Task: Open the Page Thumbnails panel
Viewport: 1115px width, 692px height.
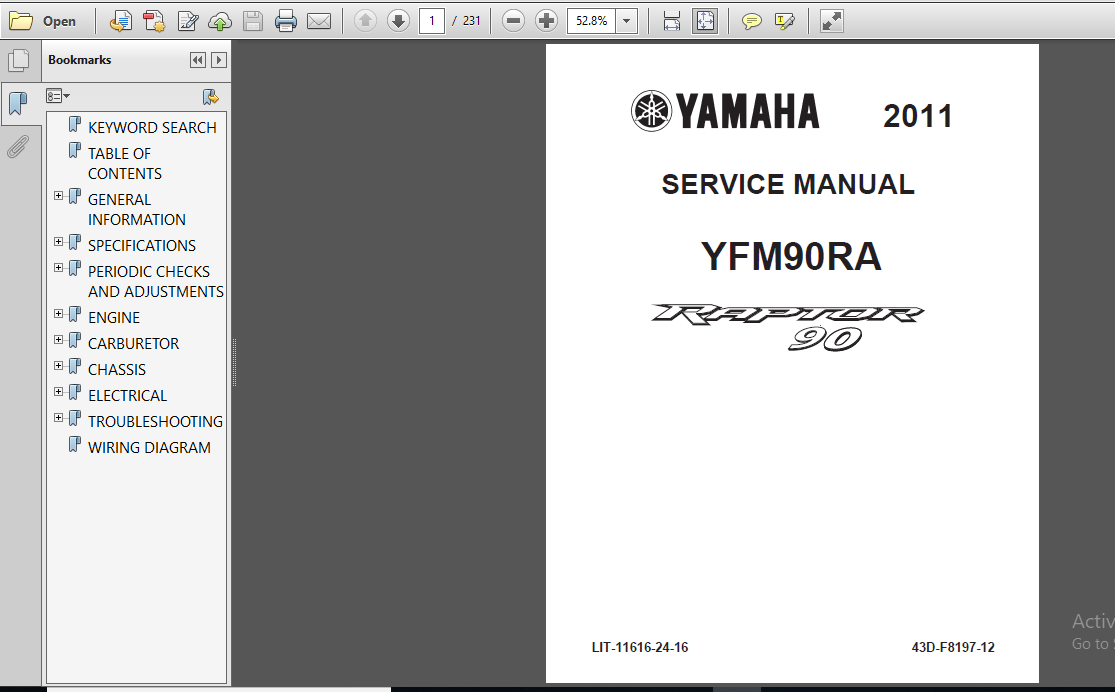Action: click(19, 61)
